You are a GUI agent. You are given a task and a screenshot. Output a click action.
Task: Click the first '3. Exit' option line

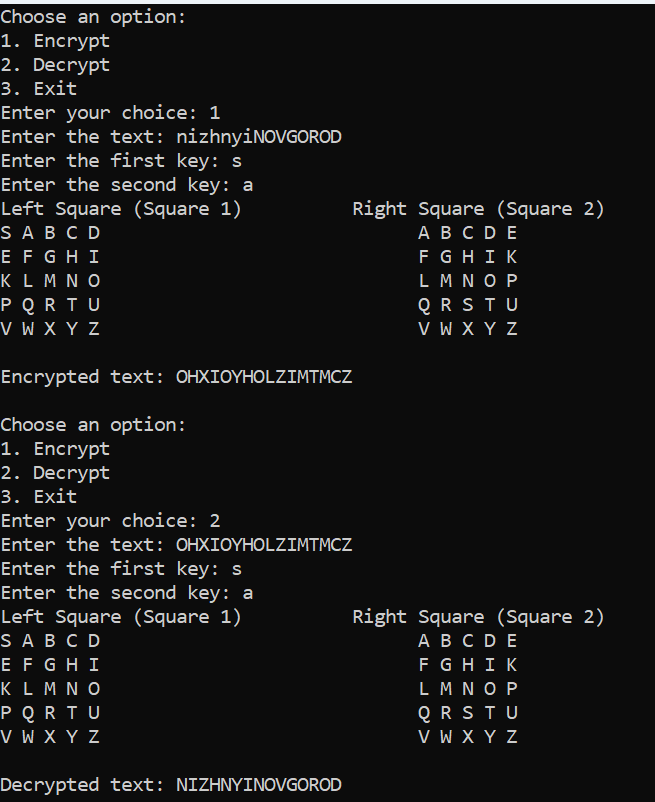[38, 89]
